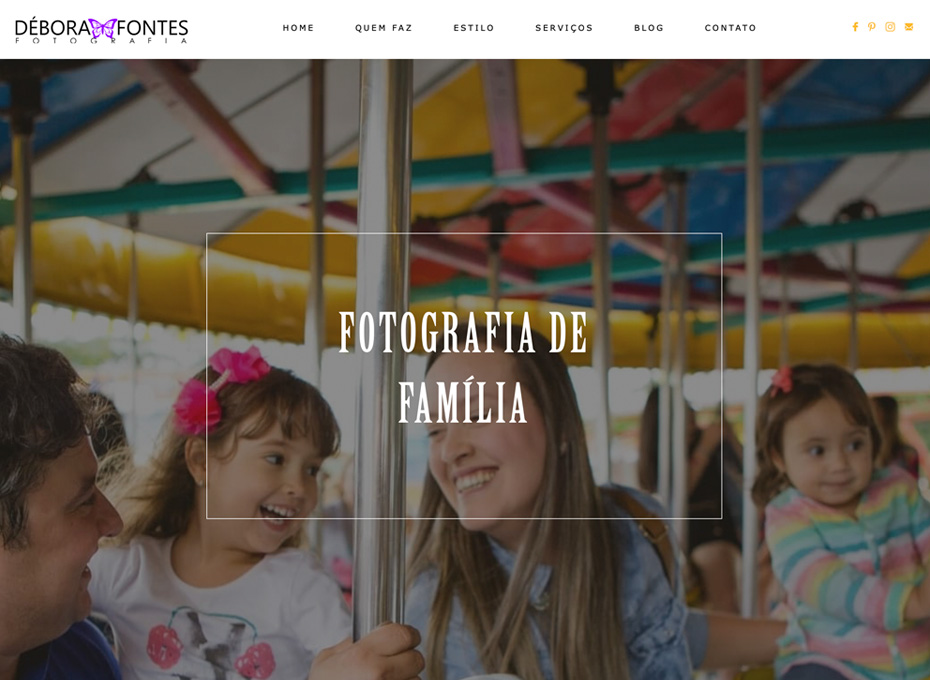Open the Contato page link

pos(730,28)
